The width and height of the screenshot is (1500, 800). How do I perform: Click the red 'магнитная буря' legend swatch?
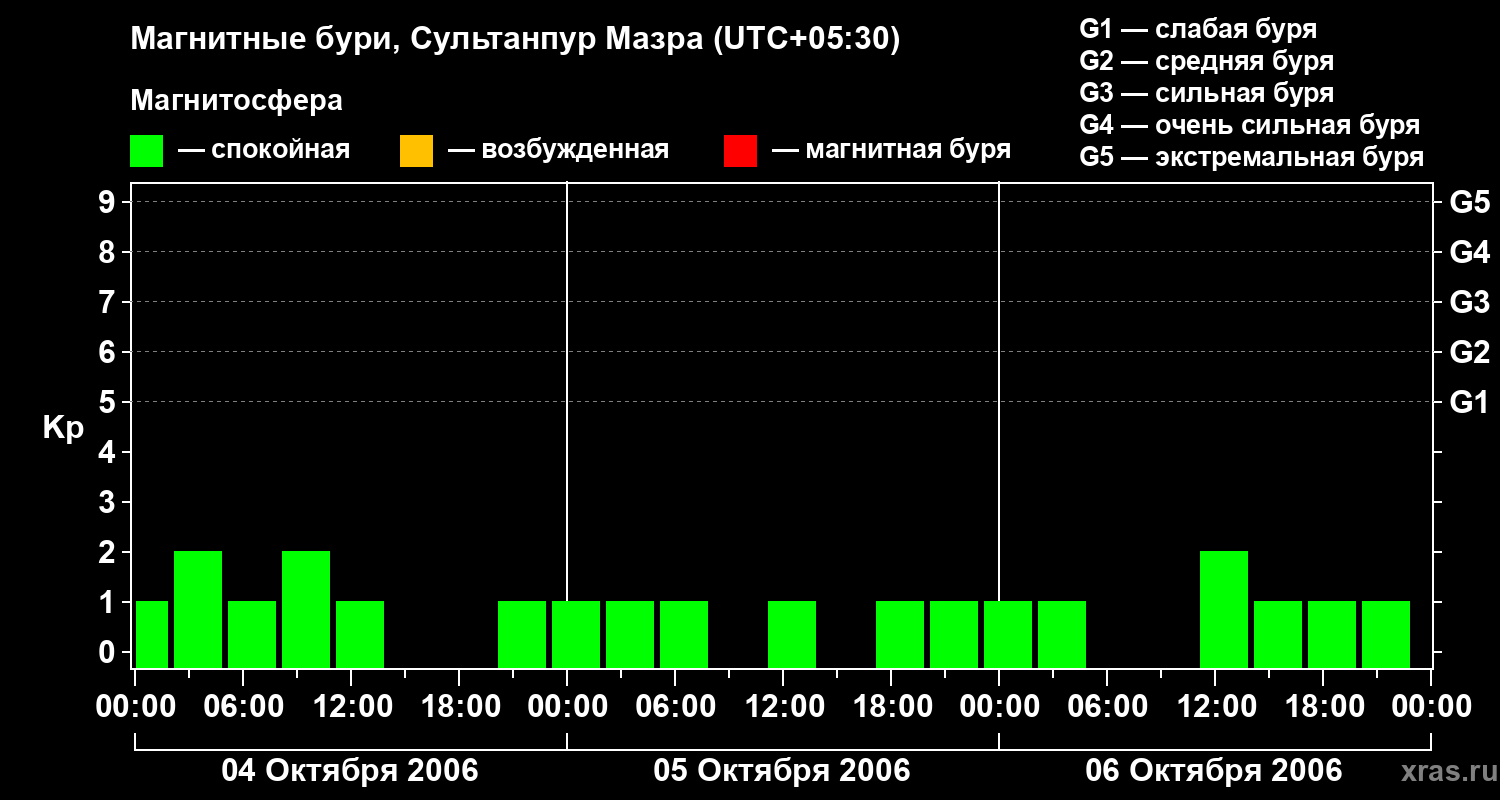(740, 151)
